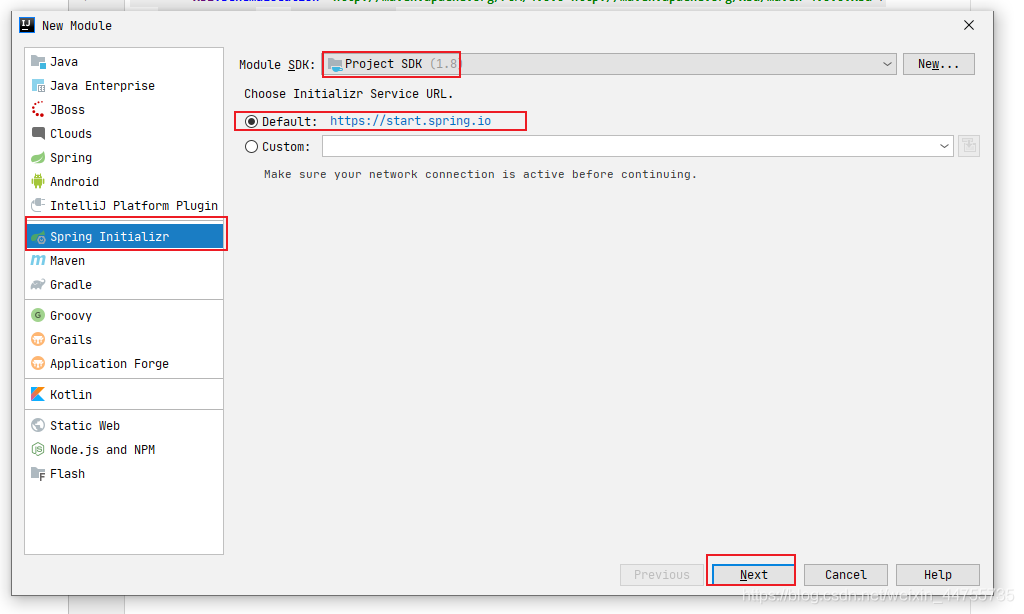Open the start.spring.io link
The image size is (1024, 614).
coord(410,121)
